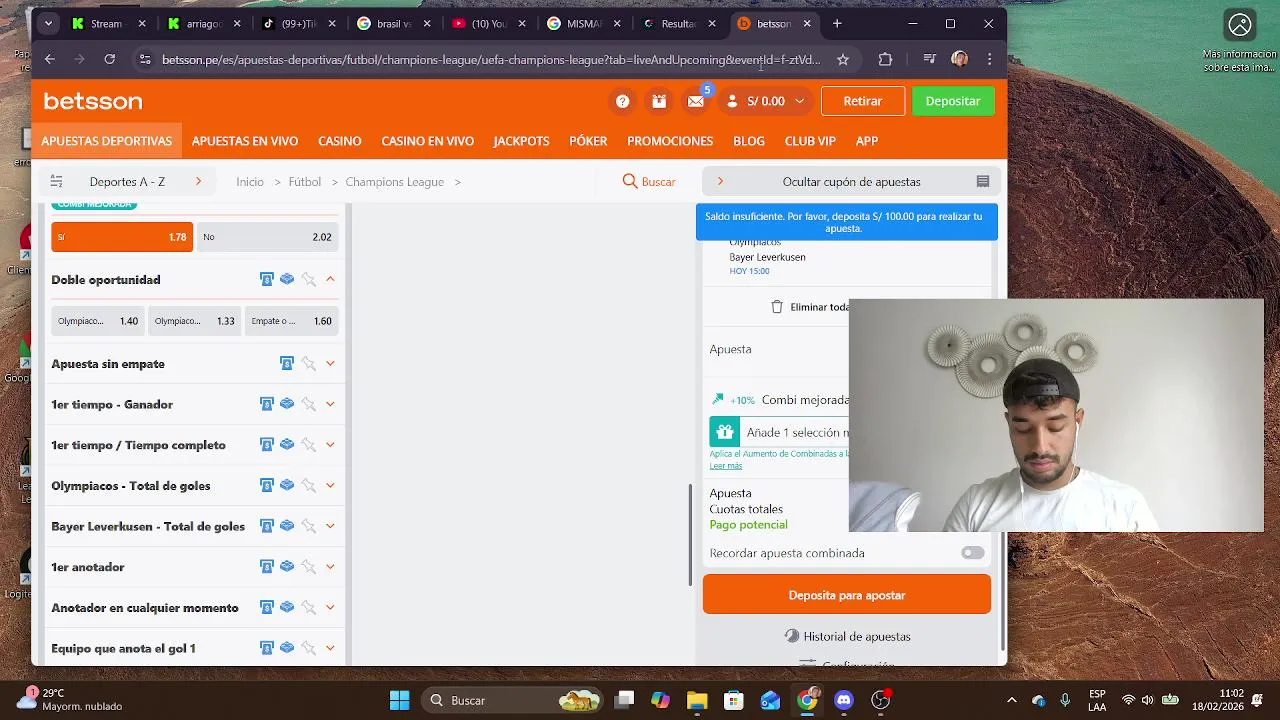1280x720 pixels.
Task: Open the browser extensions puzzle icon
Action: point(885,60)
